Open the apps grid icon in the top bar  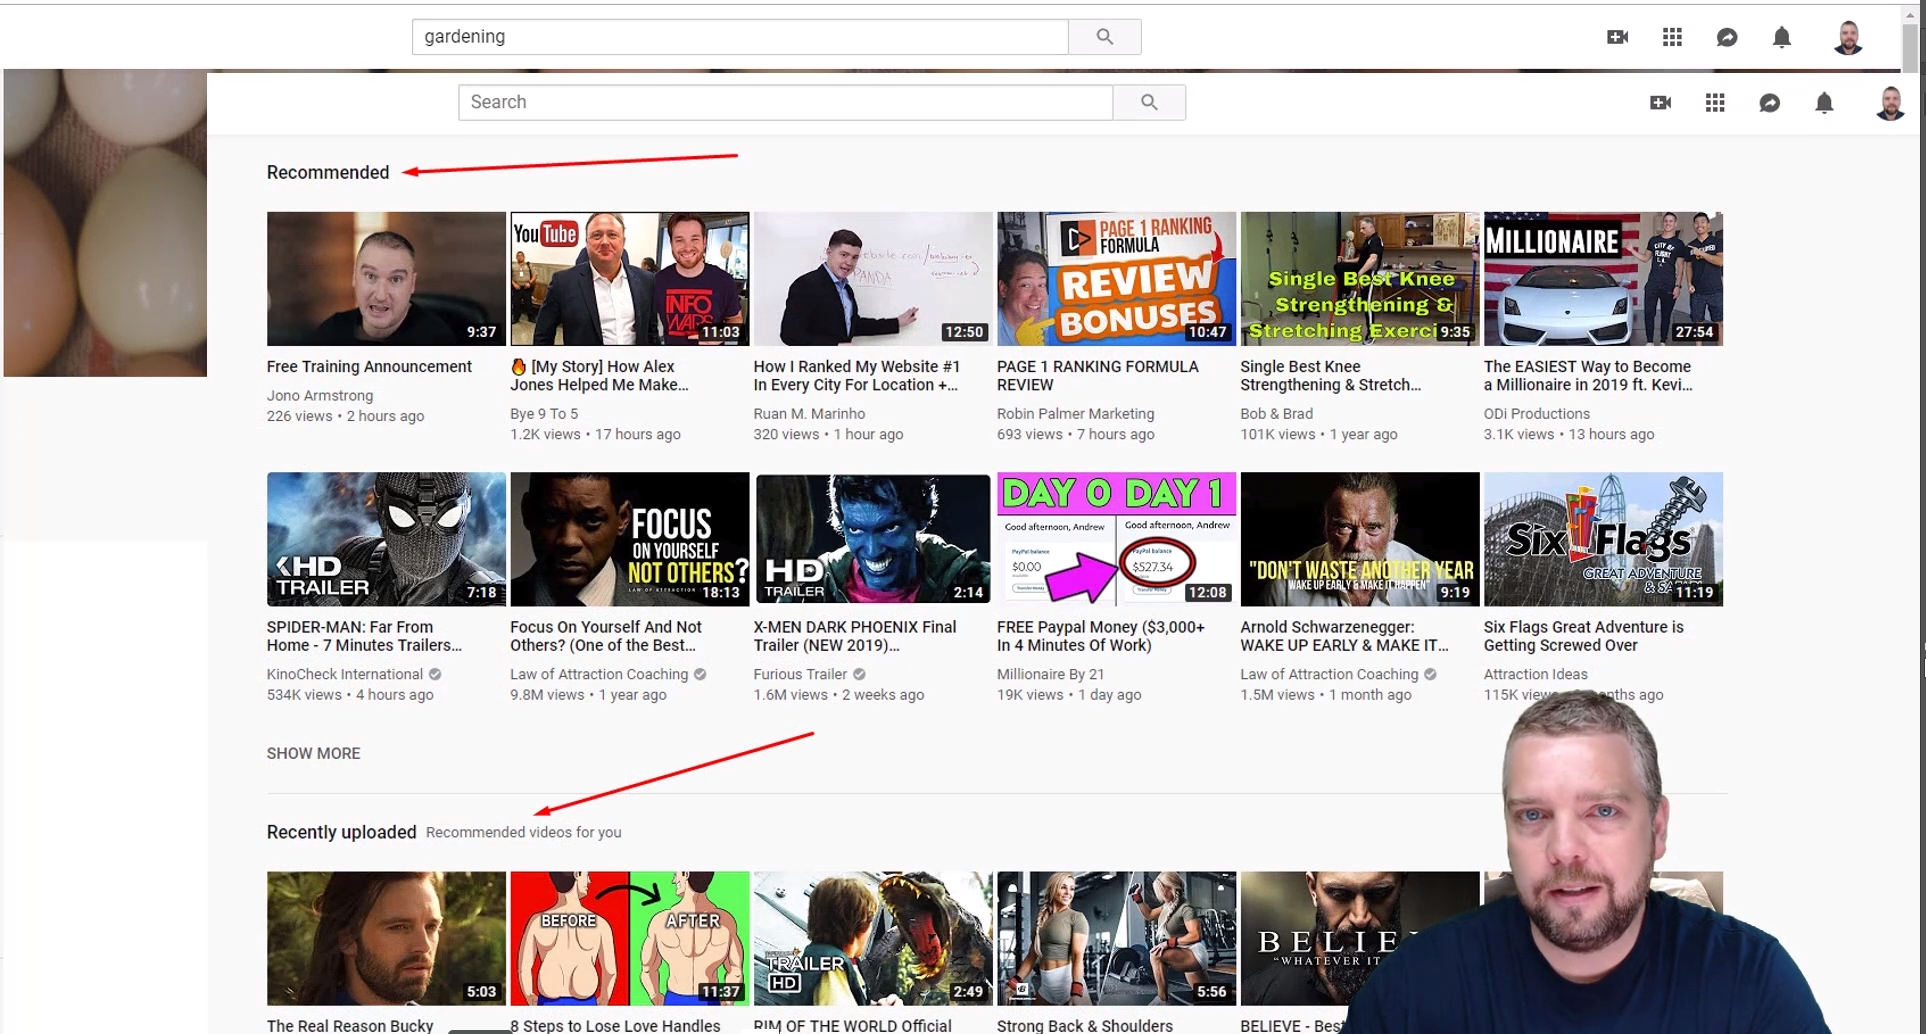(1672, 37)
